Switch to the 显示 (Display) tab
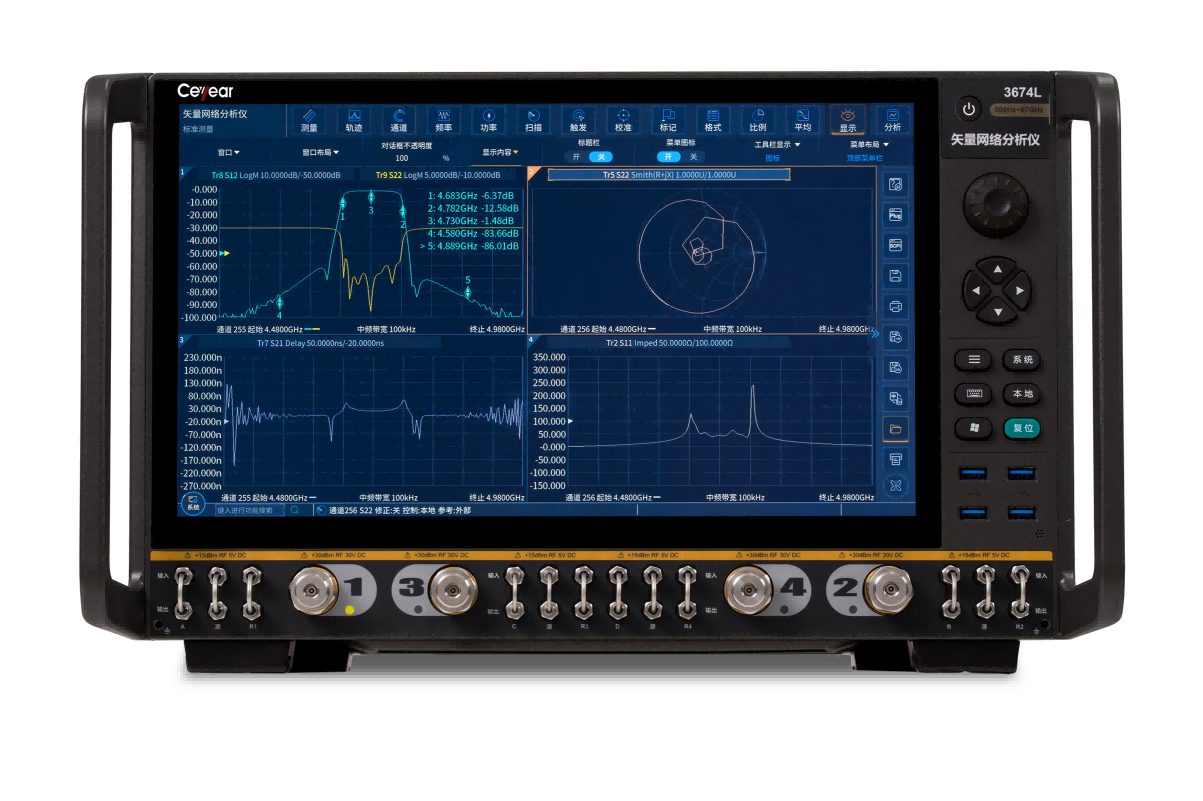 coord(847,120)
